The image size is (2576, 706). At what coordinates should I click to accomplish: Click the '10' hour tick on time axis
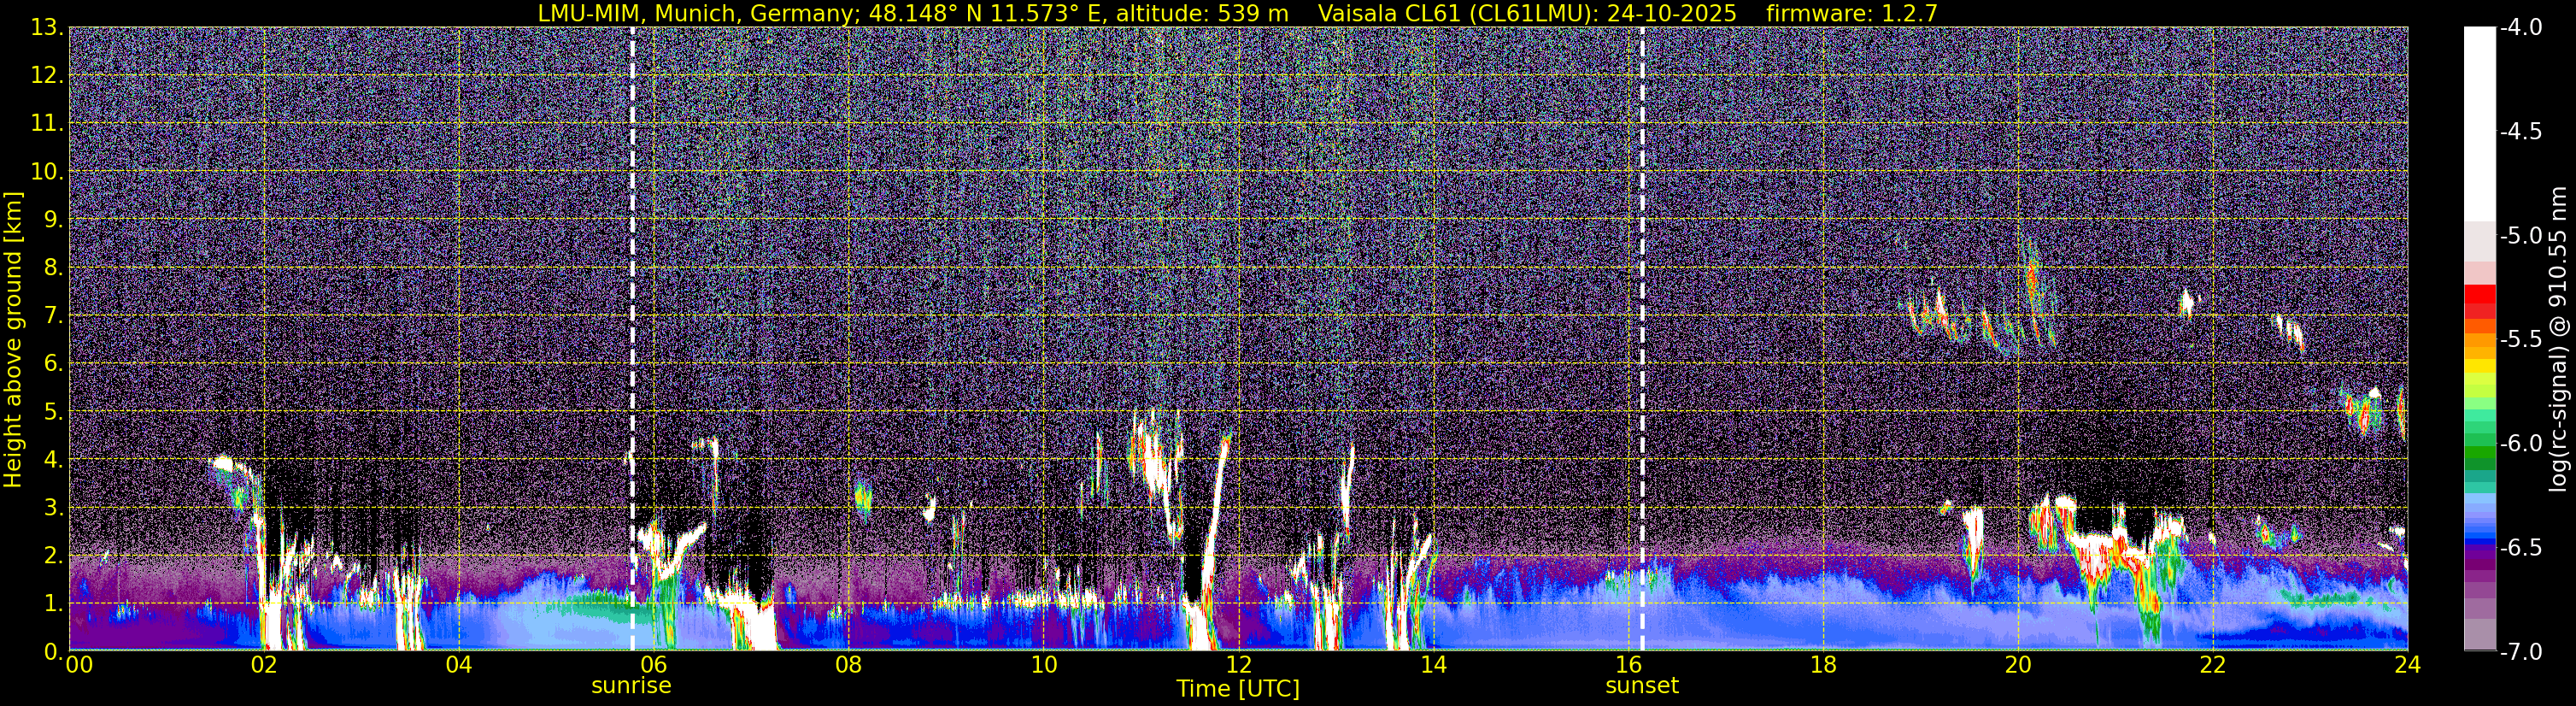point(1043,665)
